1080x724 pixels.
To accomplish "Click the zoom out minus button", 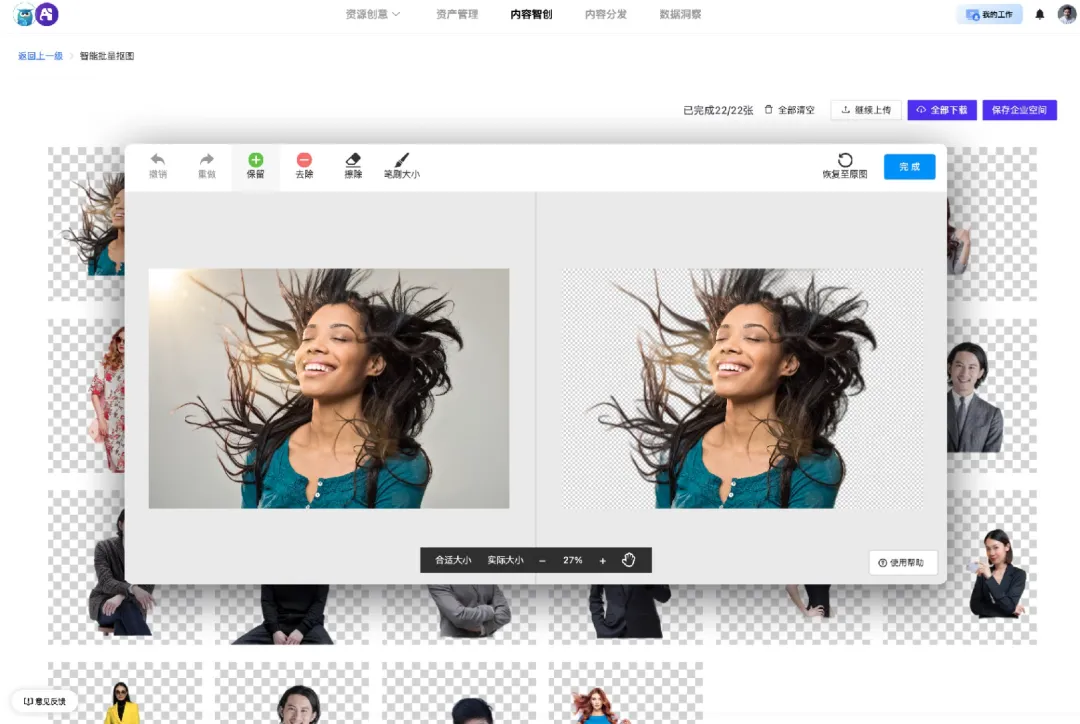I will [543, 561].
